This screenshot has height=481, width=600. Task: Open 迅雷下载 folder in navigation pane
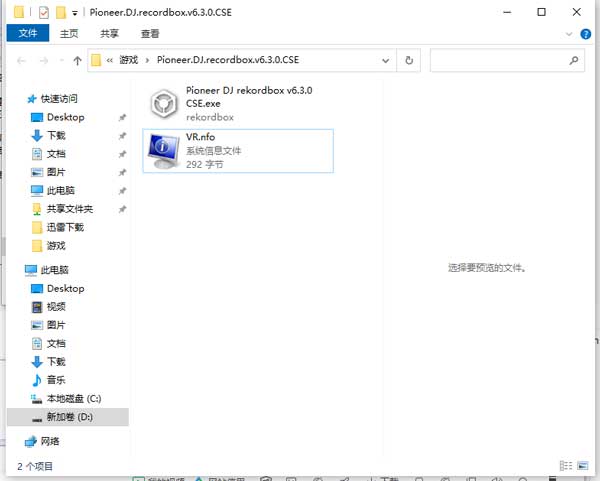point(65,227)
